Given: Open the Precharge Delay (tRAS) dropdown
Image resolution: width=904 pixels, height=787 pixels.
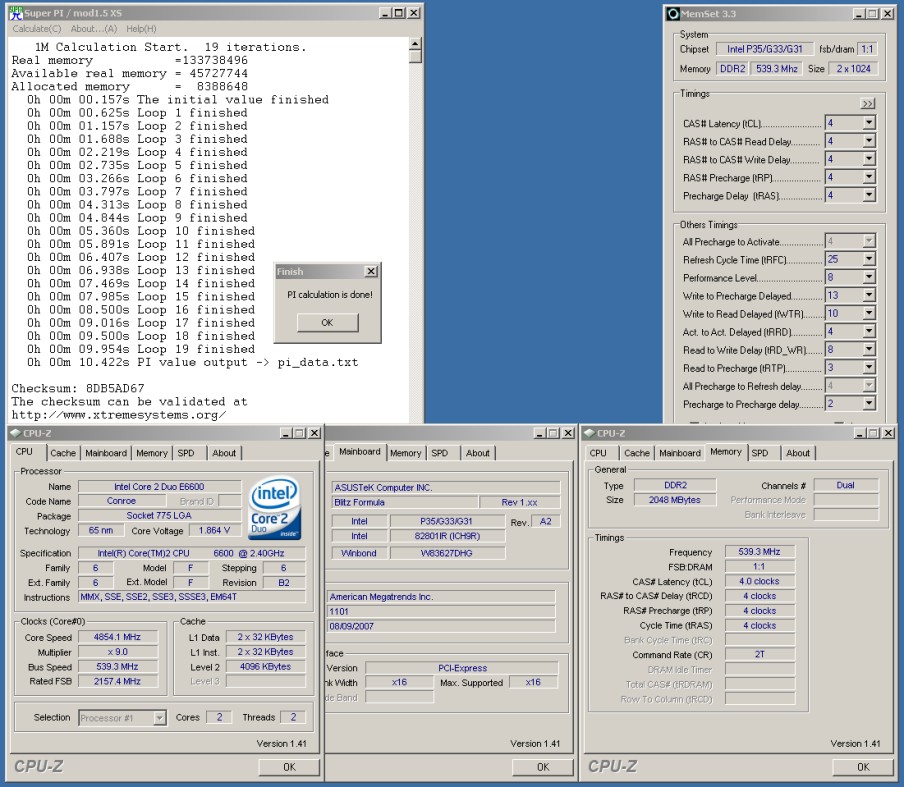Looking at the screenshot, I should point(869,195).
